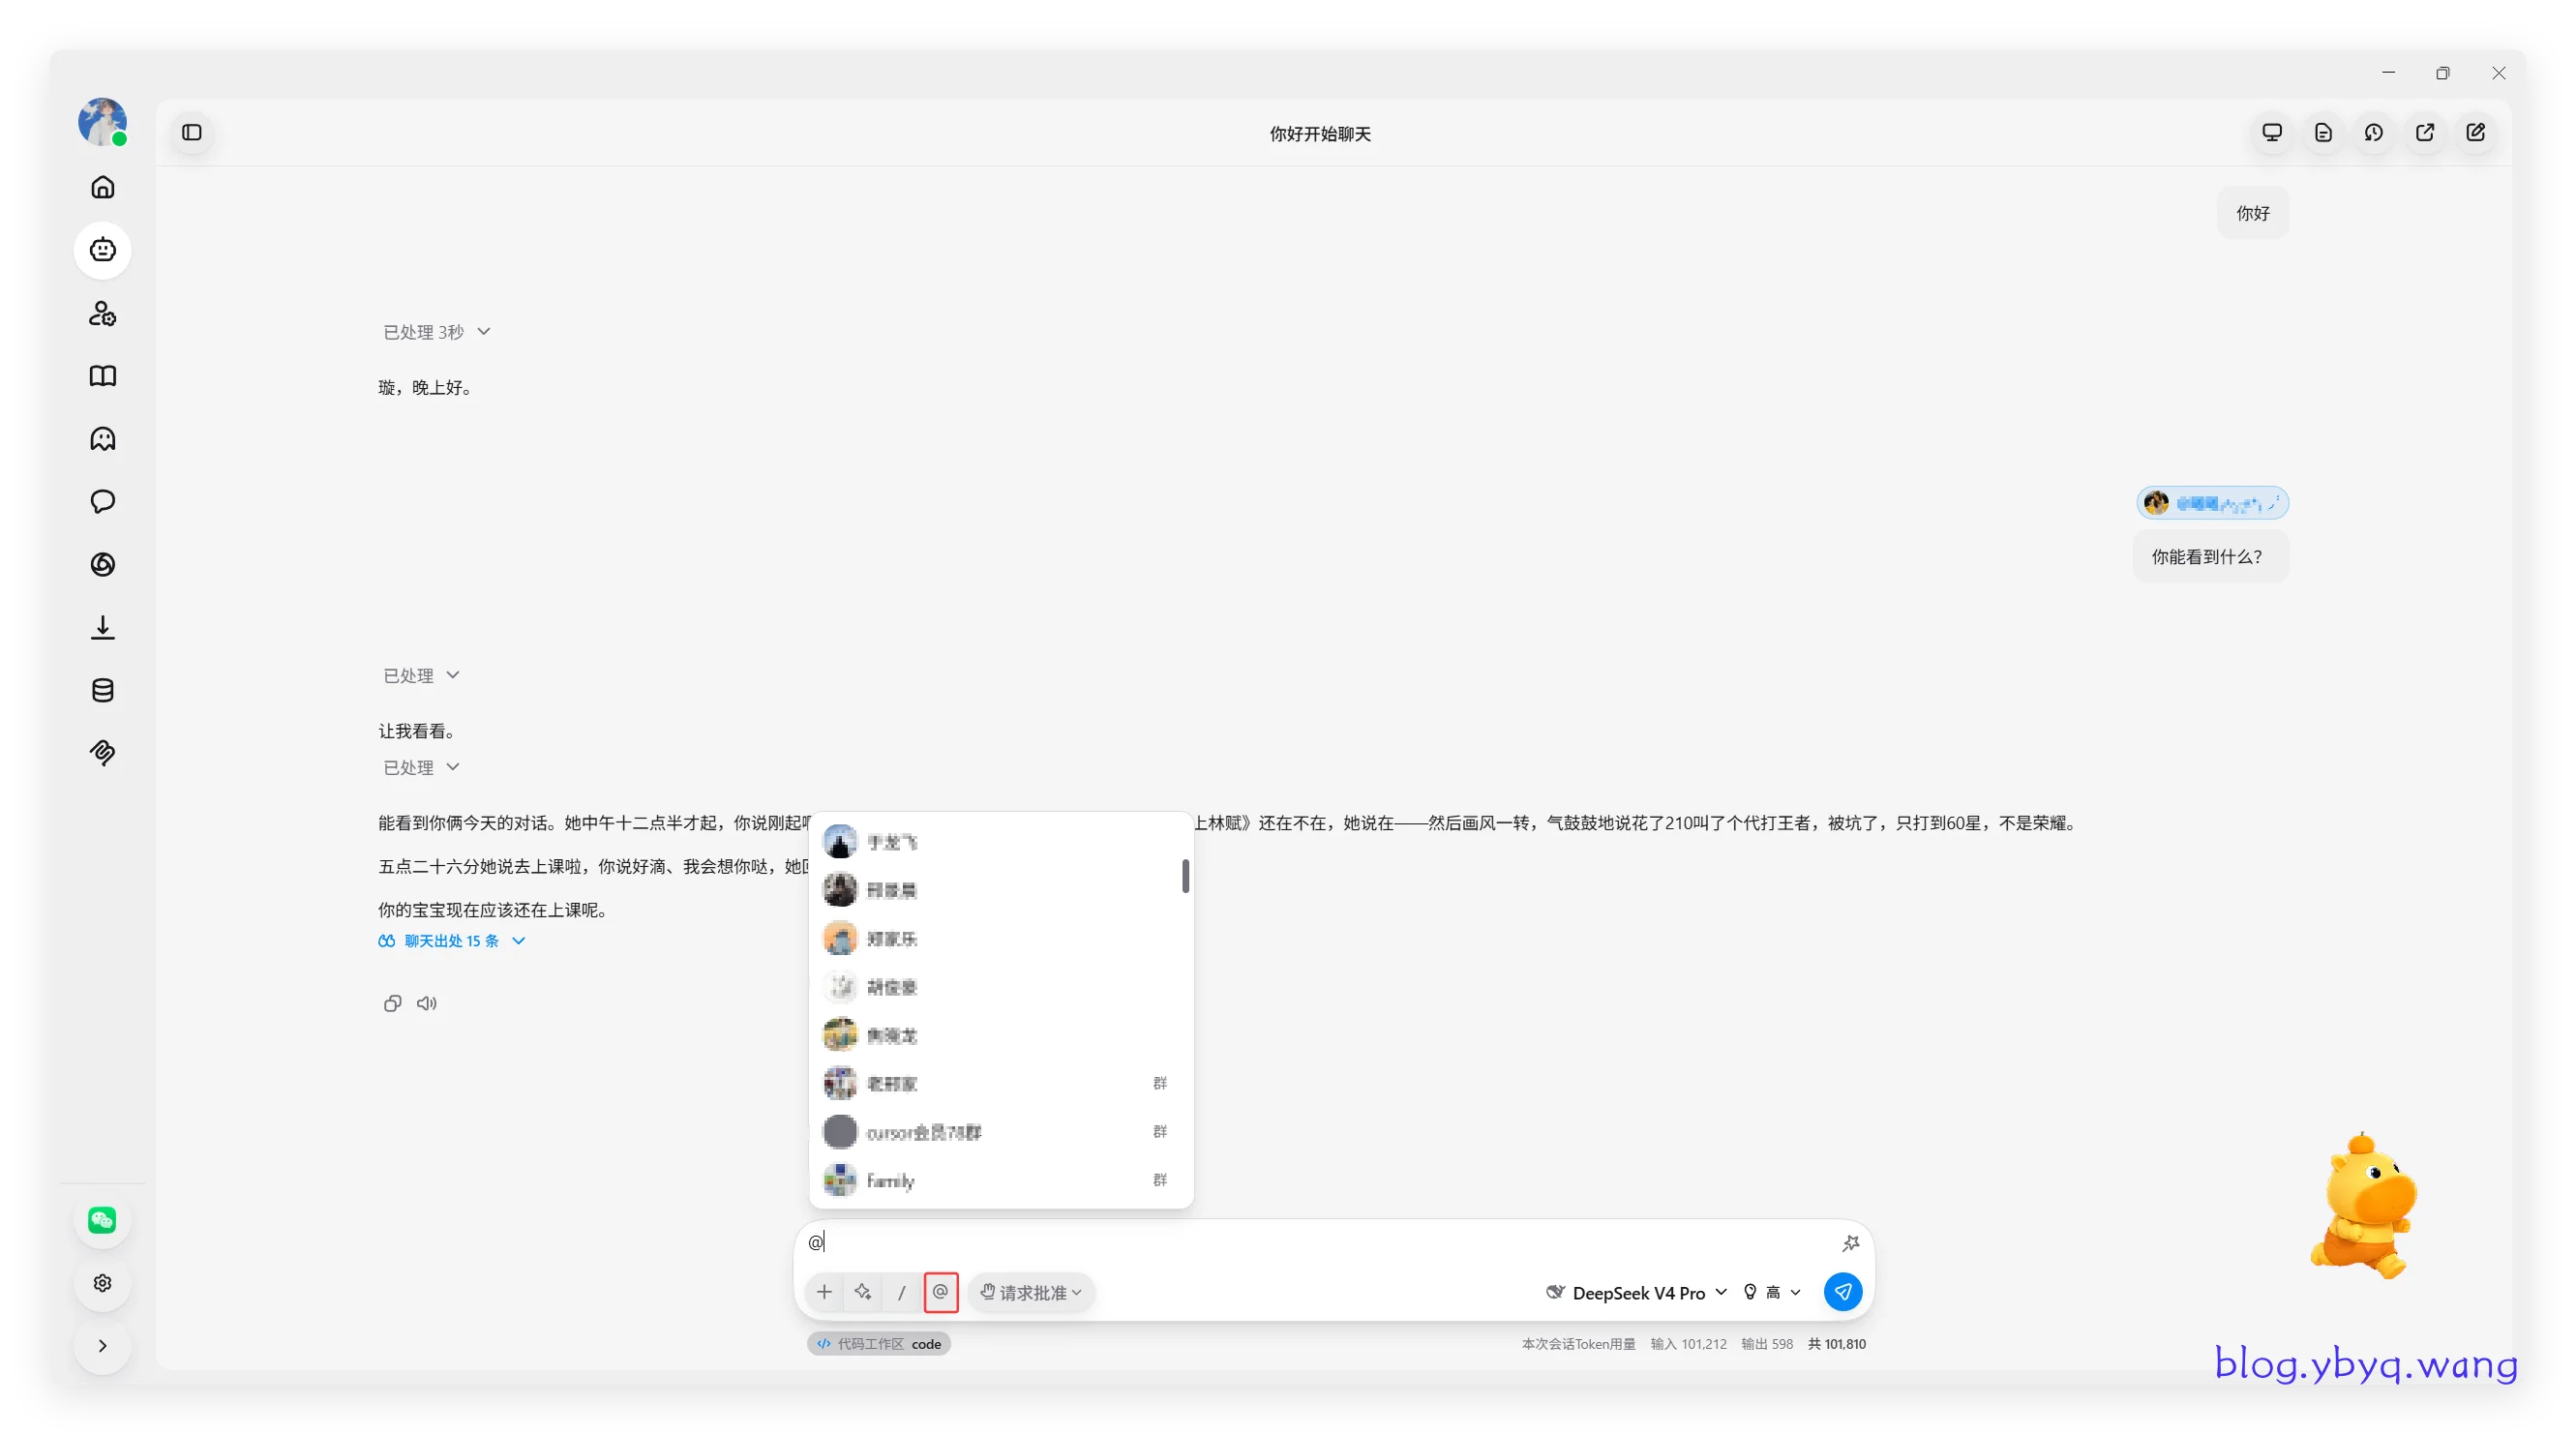Open the user settings sidebar icon

[x=102, y=313]
